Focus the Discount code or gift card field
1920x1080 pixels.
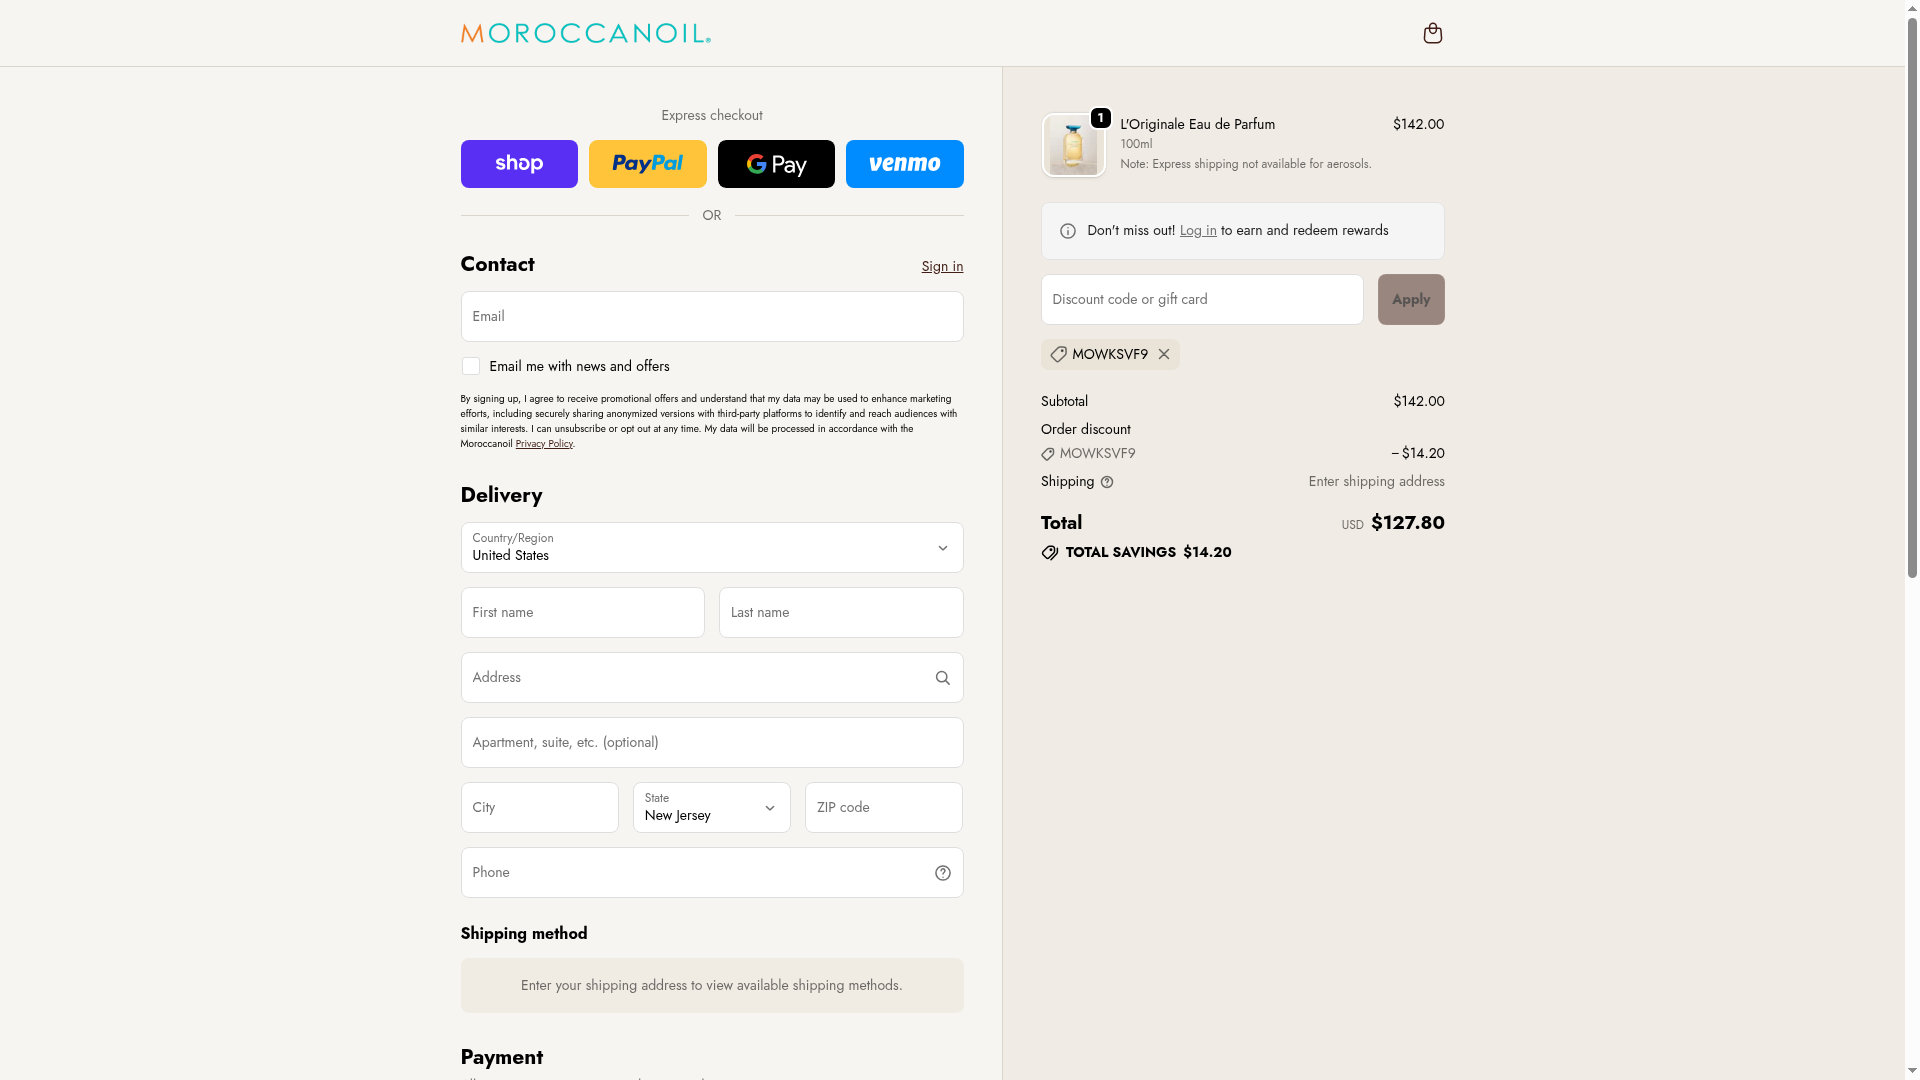[x=1201, y=300]
